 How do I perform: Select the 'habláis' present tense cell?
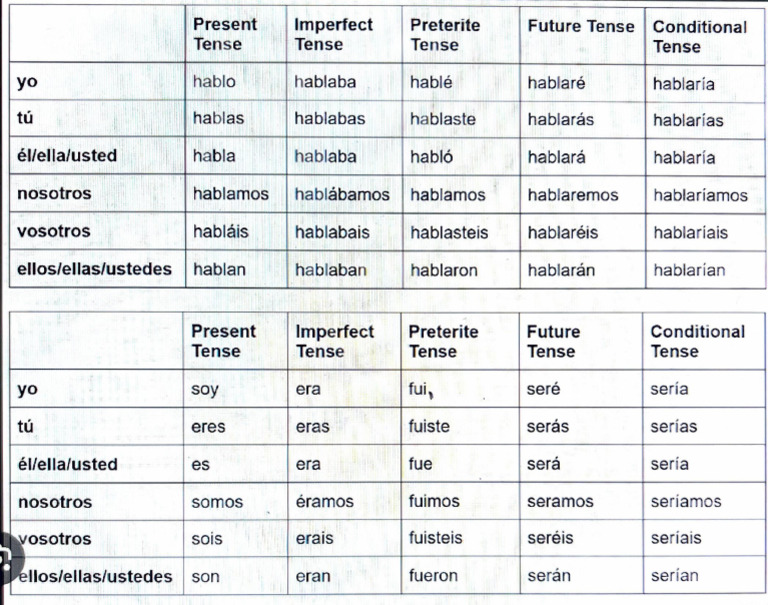[218, 232]
